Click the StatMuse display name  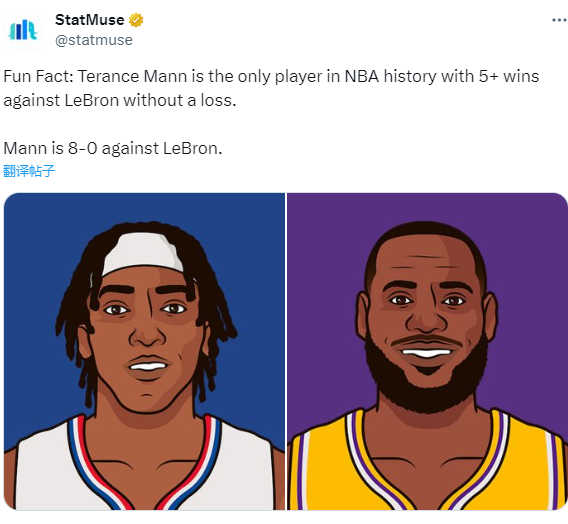[x=89, y=20]
